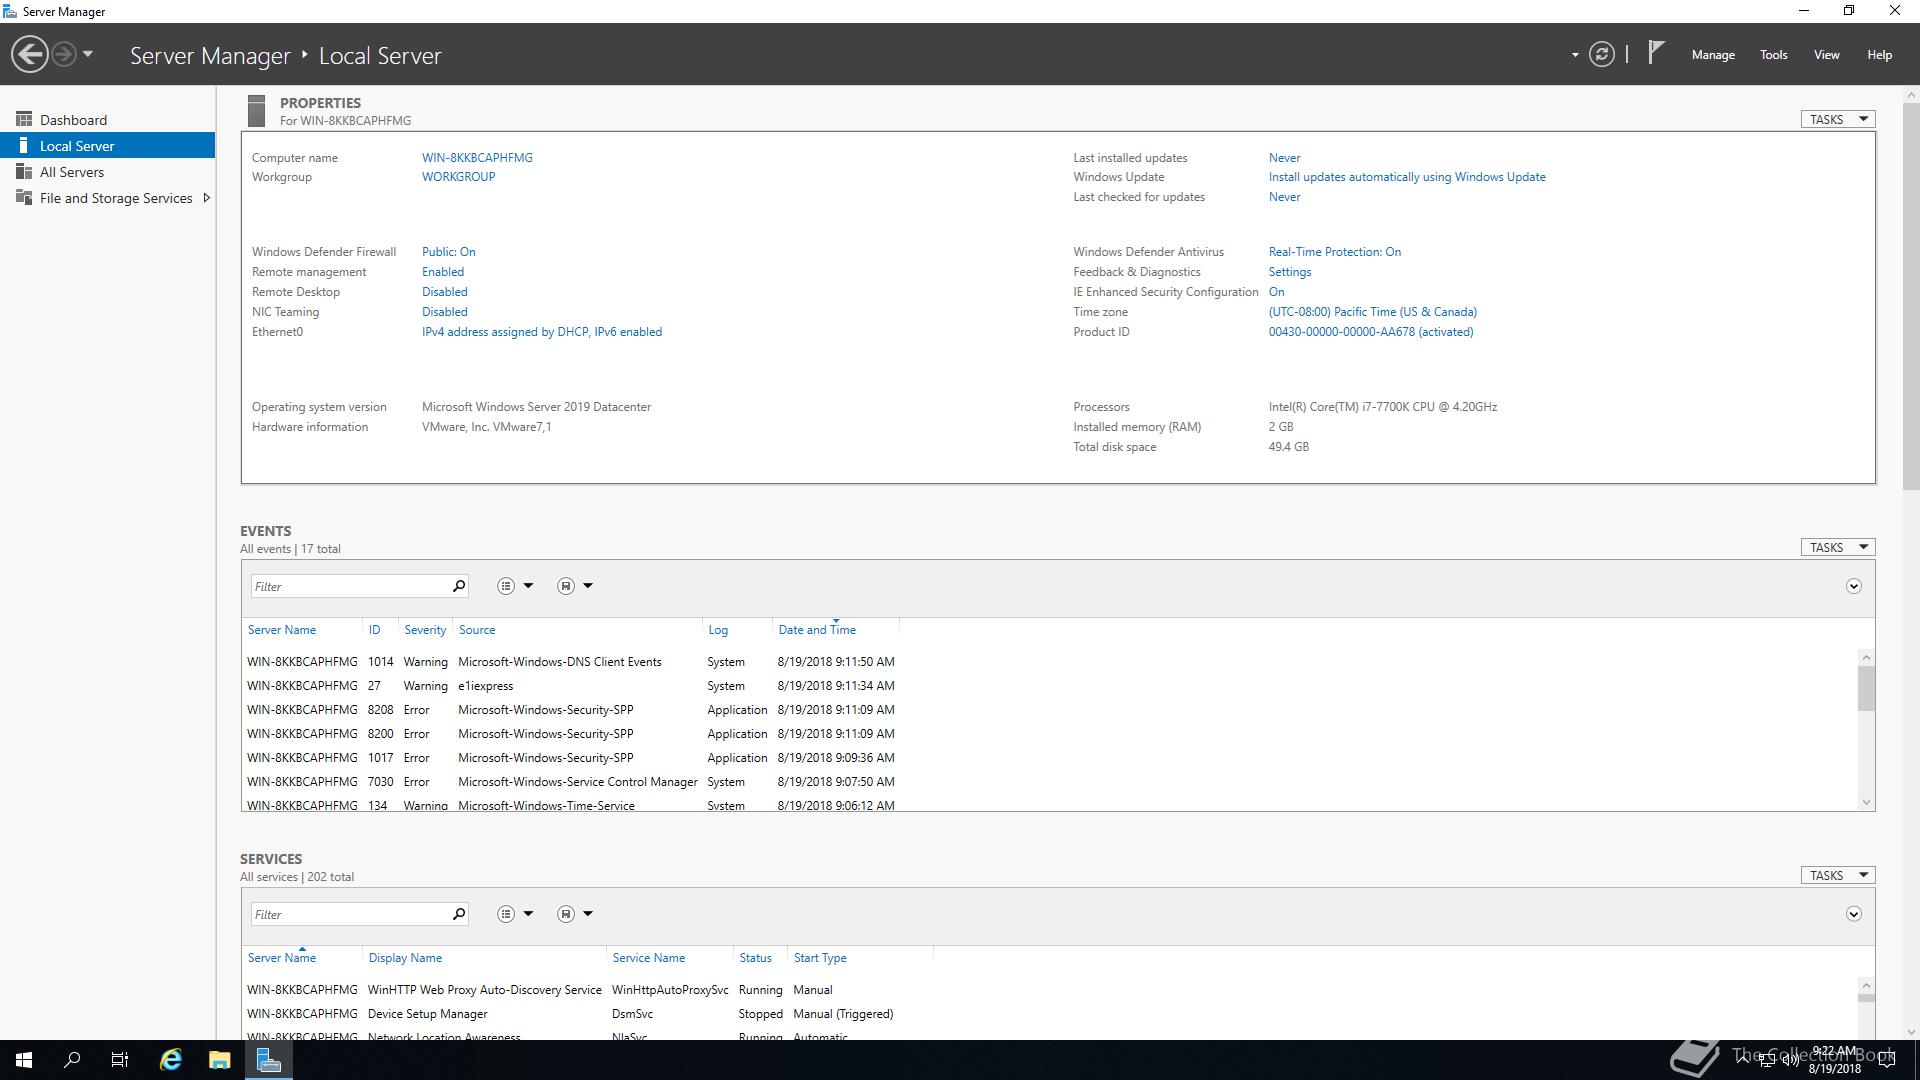The height and width of the screenshot is (1080, 1920).
Task: Open the Pacific Time zone link
Action: (x=1372, y=312)
